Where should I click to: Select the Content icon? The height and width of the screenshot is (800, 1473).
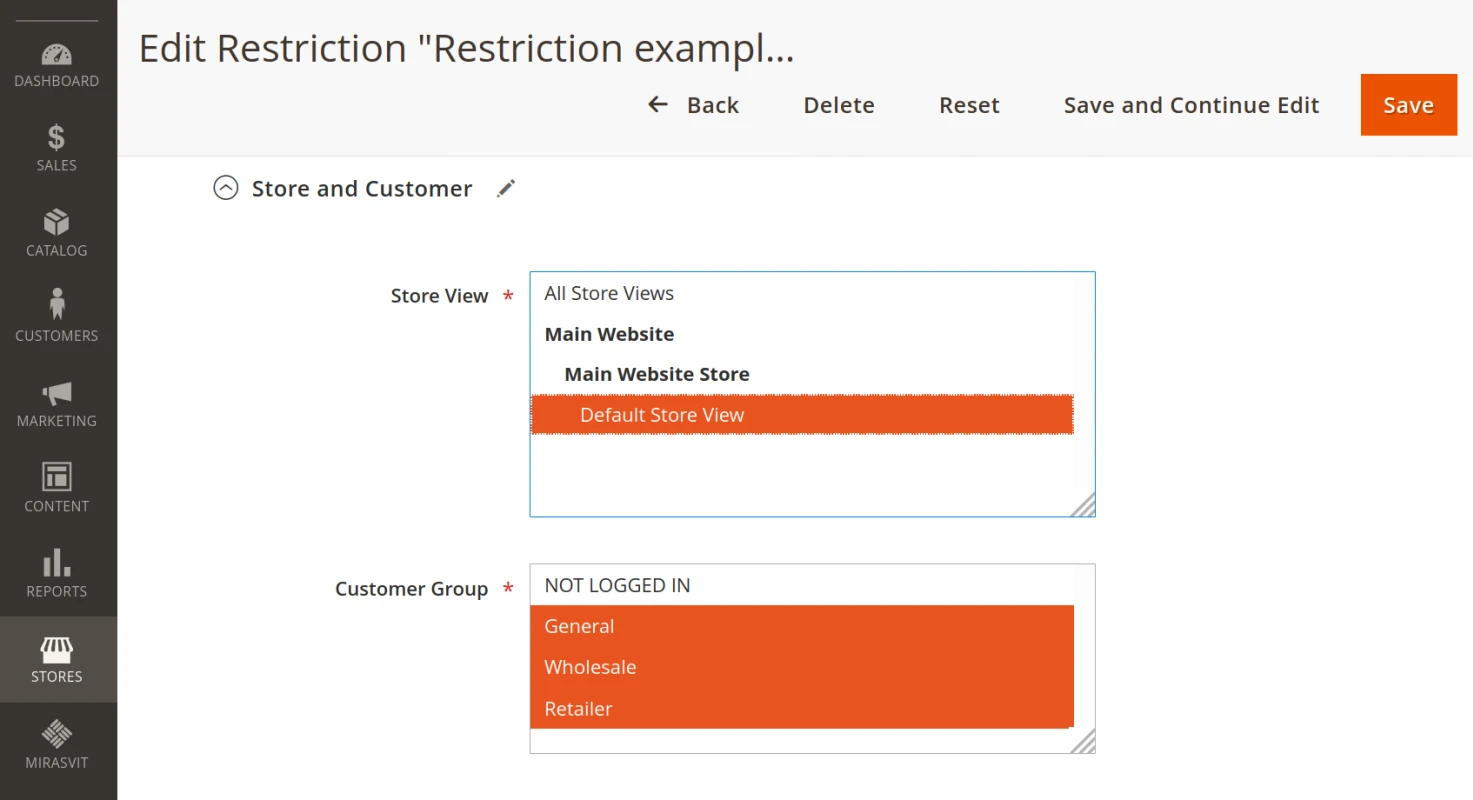point(57,487)
